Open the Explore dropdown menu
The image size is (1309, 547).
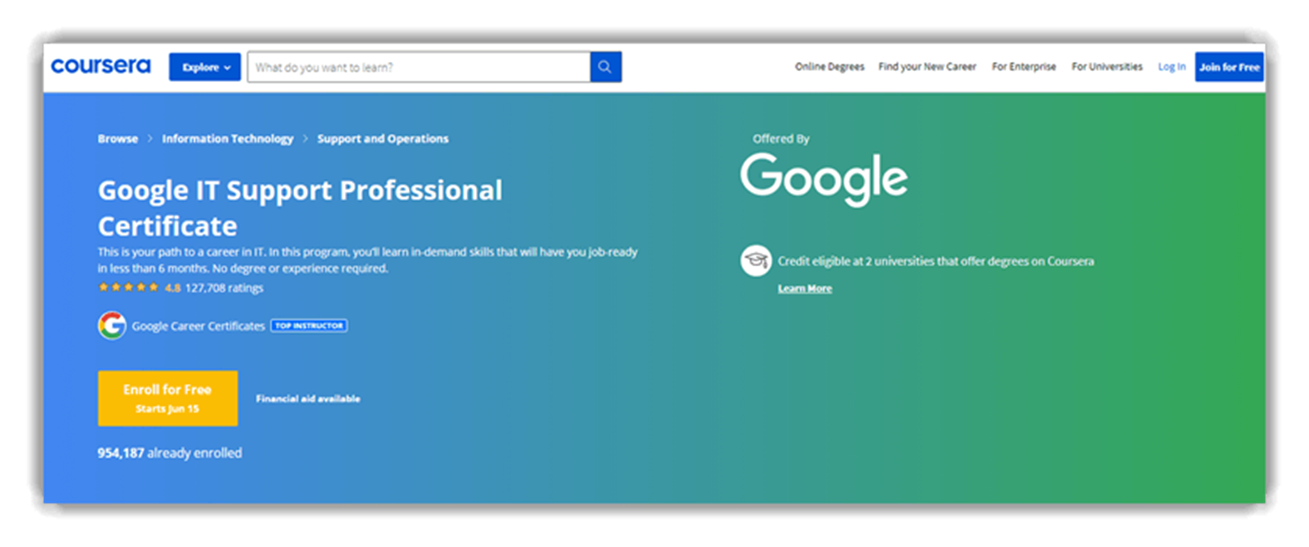[x=205, y=67]
